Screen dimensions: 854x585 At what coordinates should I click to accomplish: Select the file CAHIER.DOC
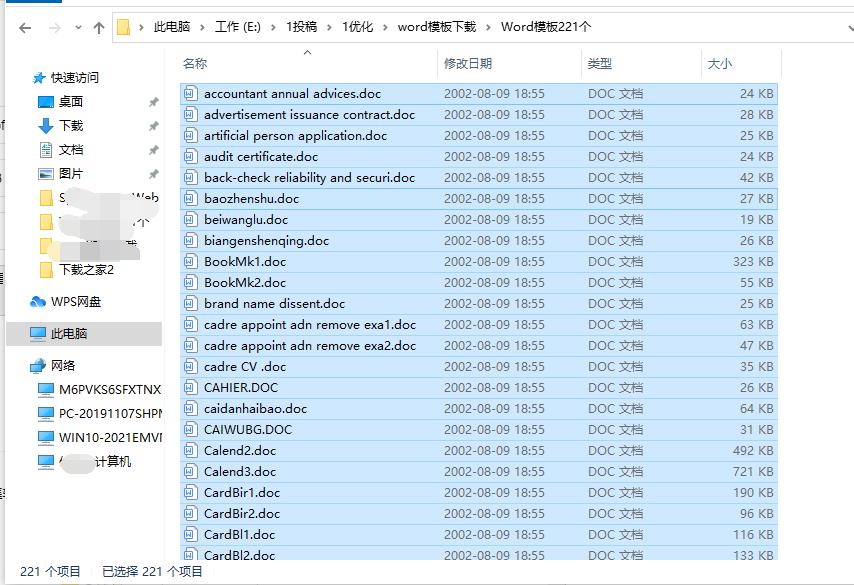(241, 388)
